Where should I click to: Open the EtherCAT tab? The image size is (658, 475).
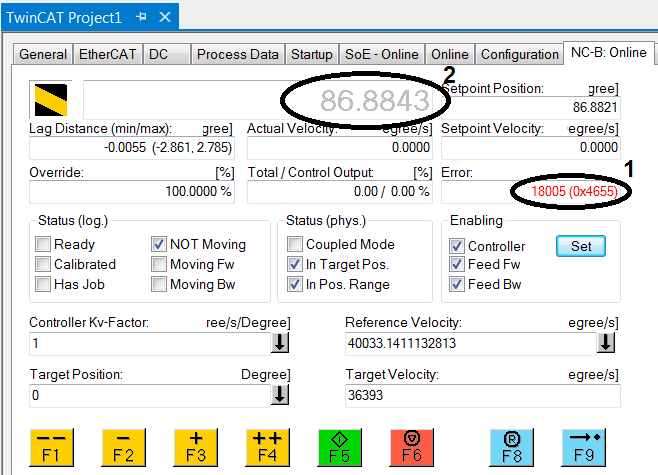point(107,54)
